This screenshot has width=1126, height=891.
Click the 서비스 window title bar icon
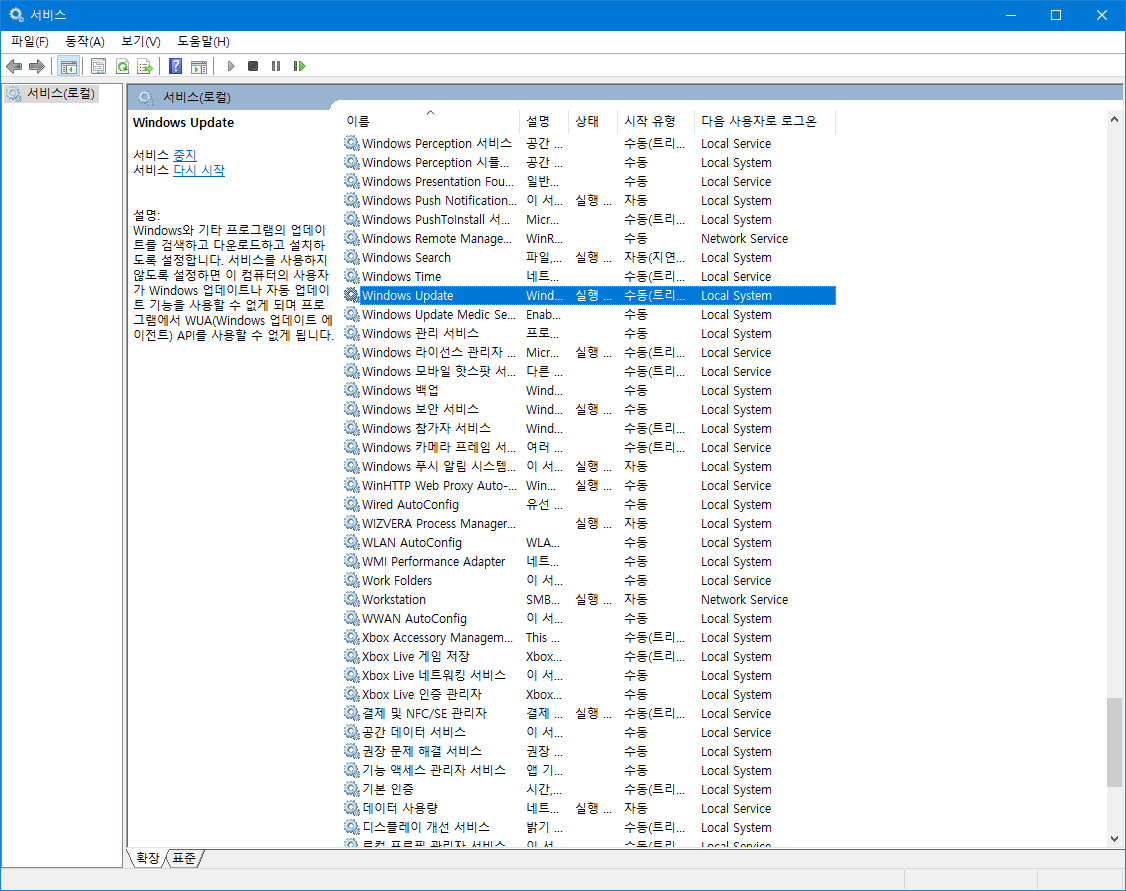tap(16, 14)
